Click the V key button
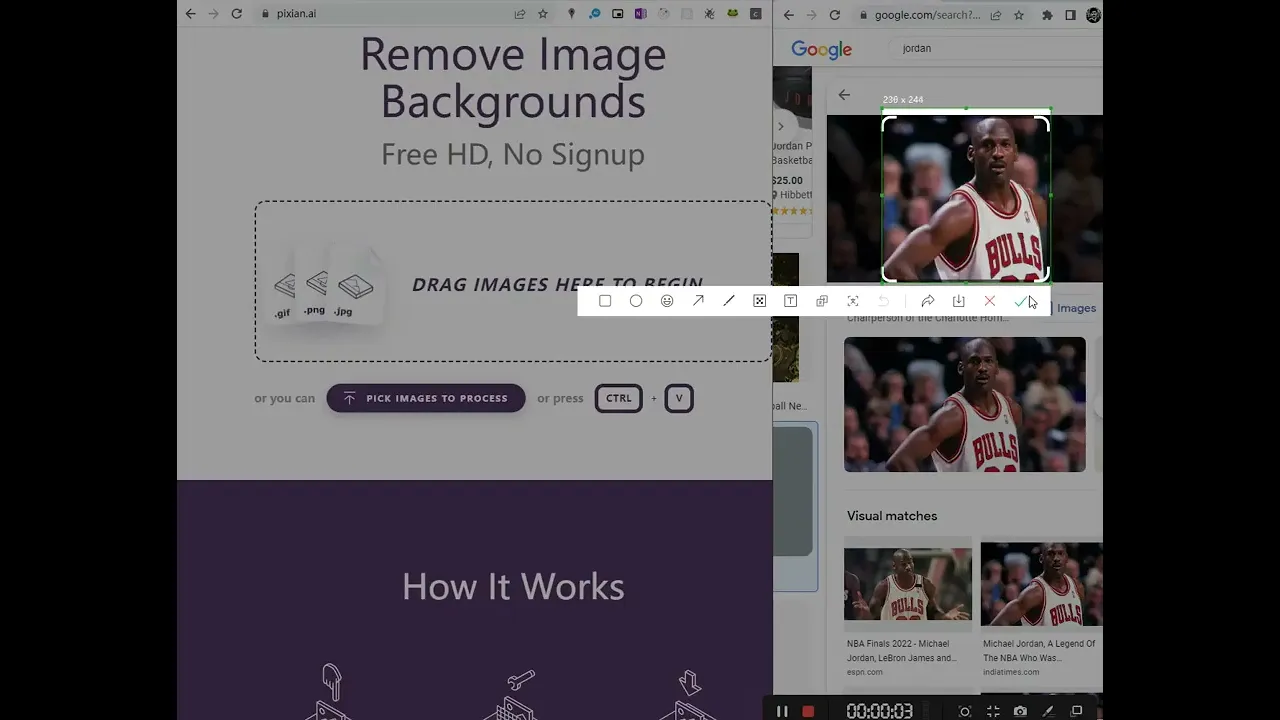 (x=679, y=398)
